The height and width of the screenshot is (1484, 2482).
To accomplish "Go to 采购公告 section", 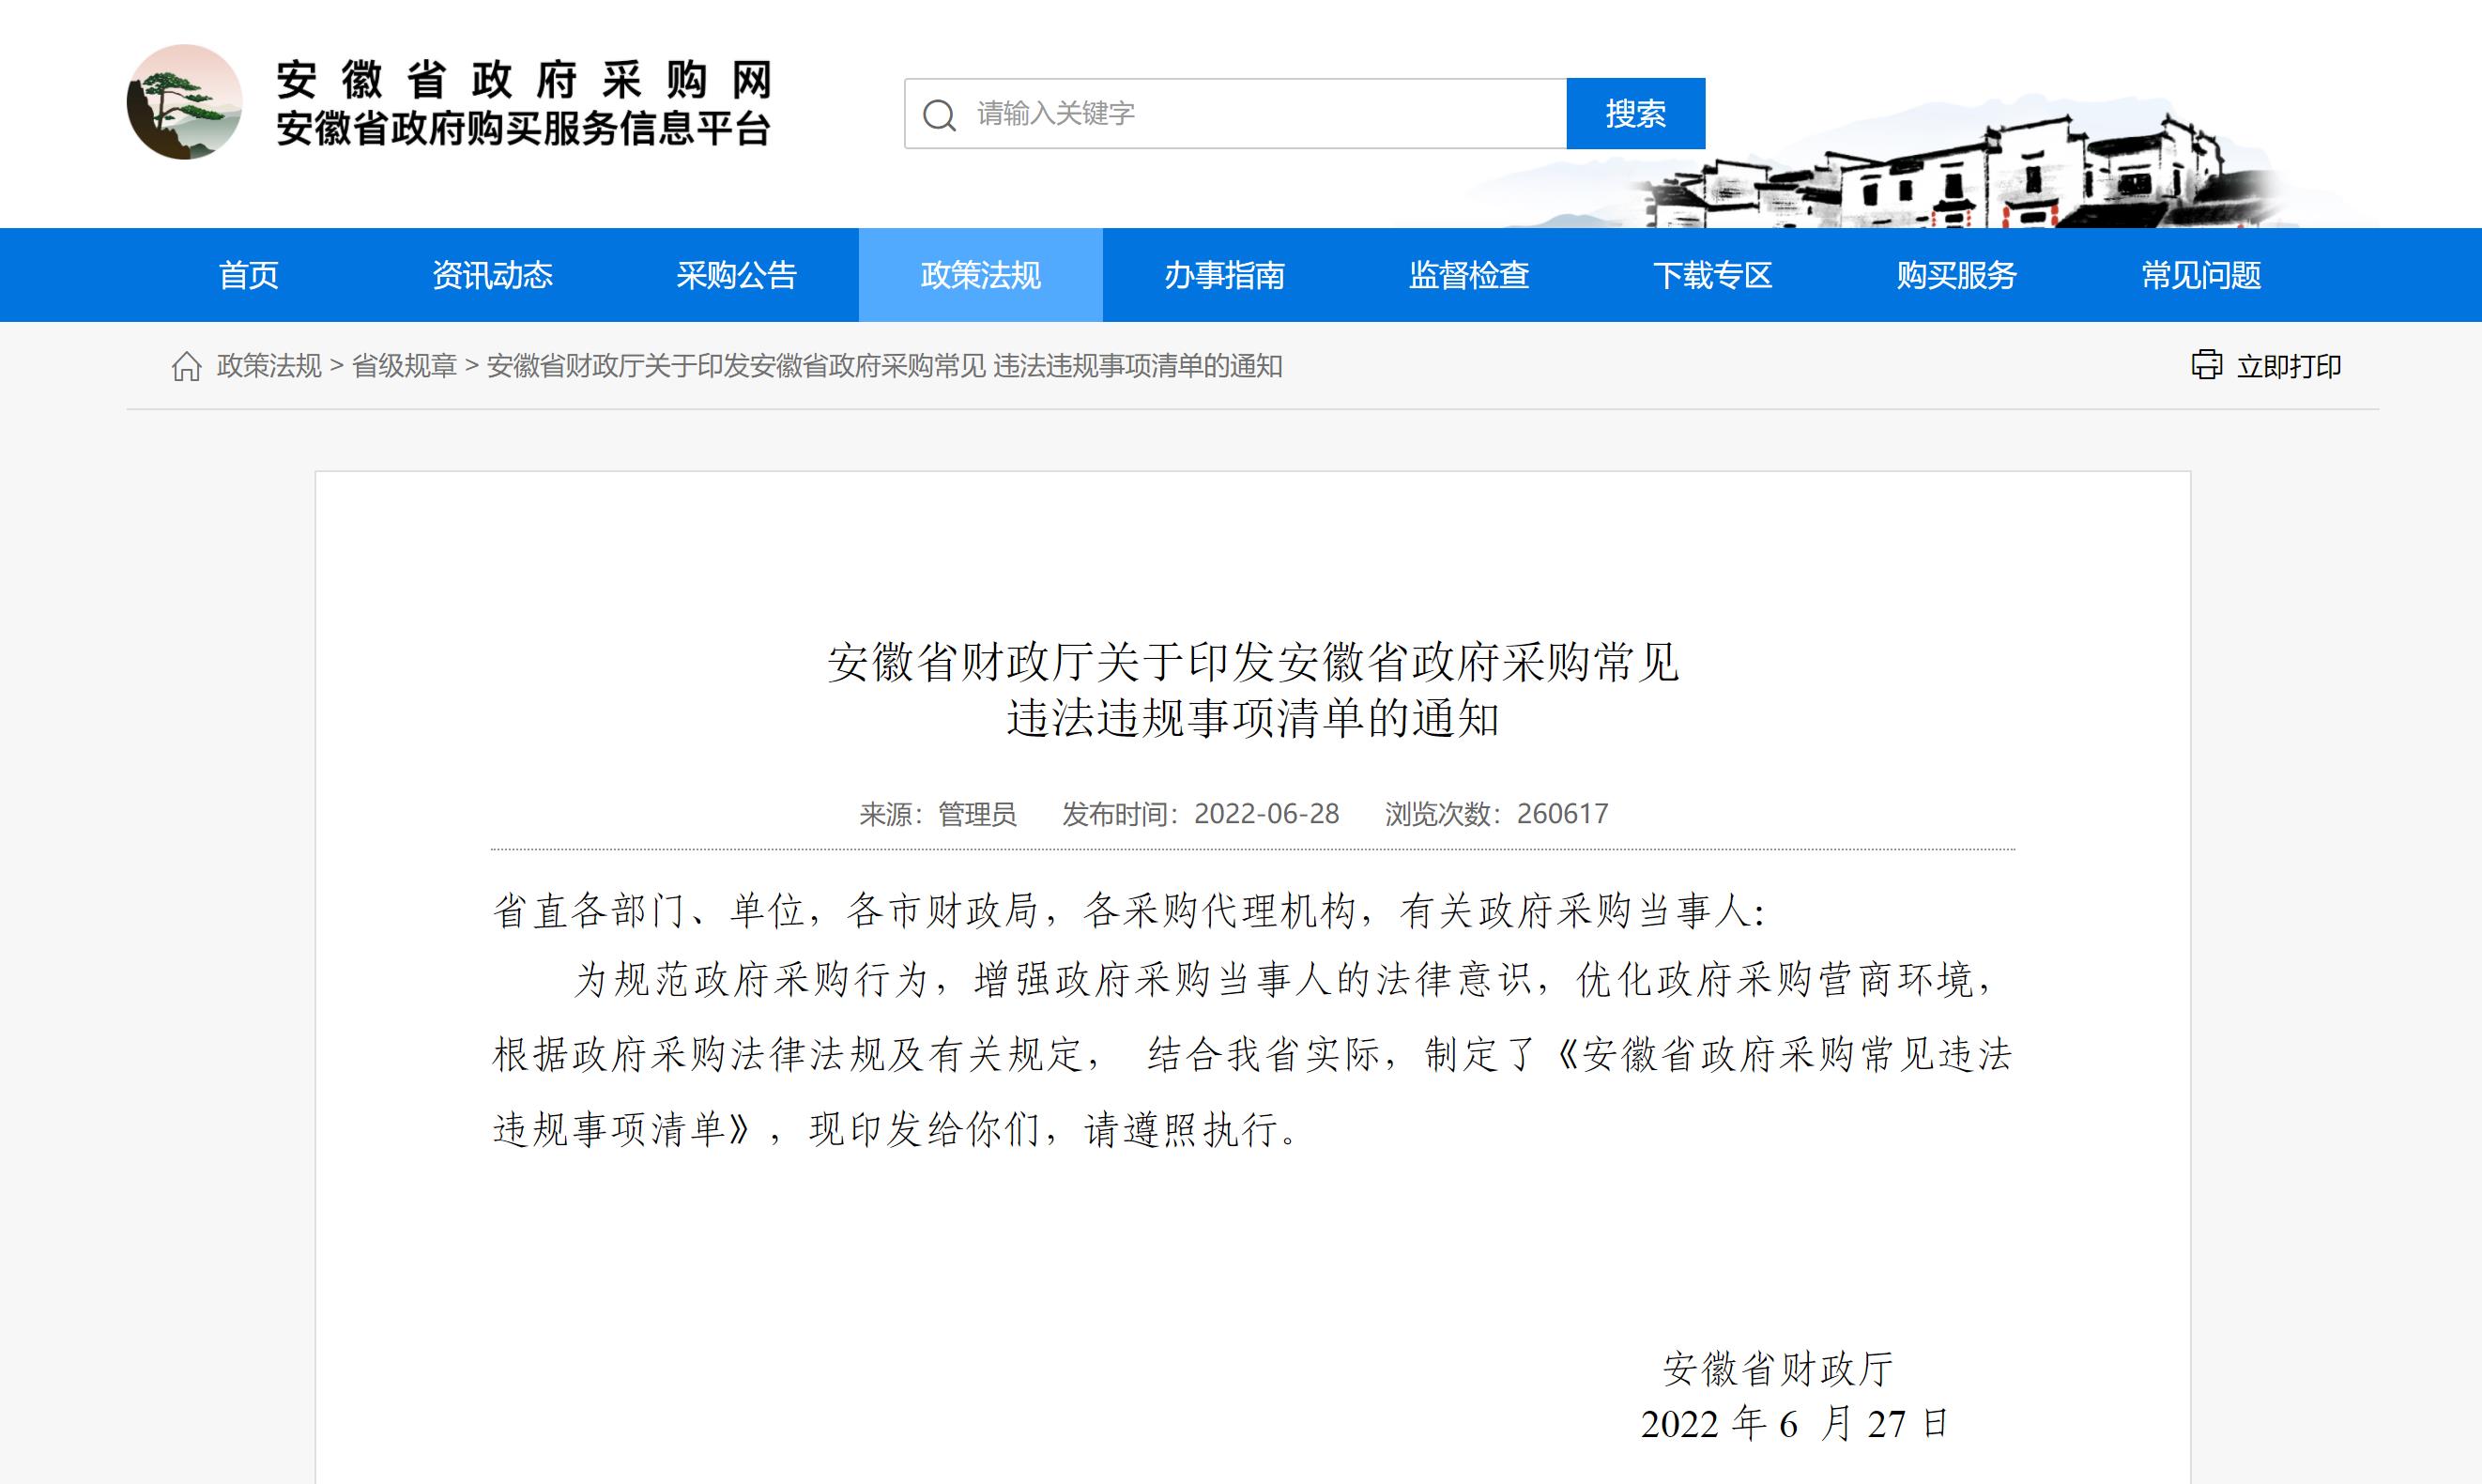I will pos(736,275).
